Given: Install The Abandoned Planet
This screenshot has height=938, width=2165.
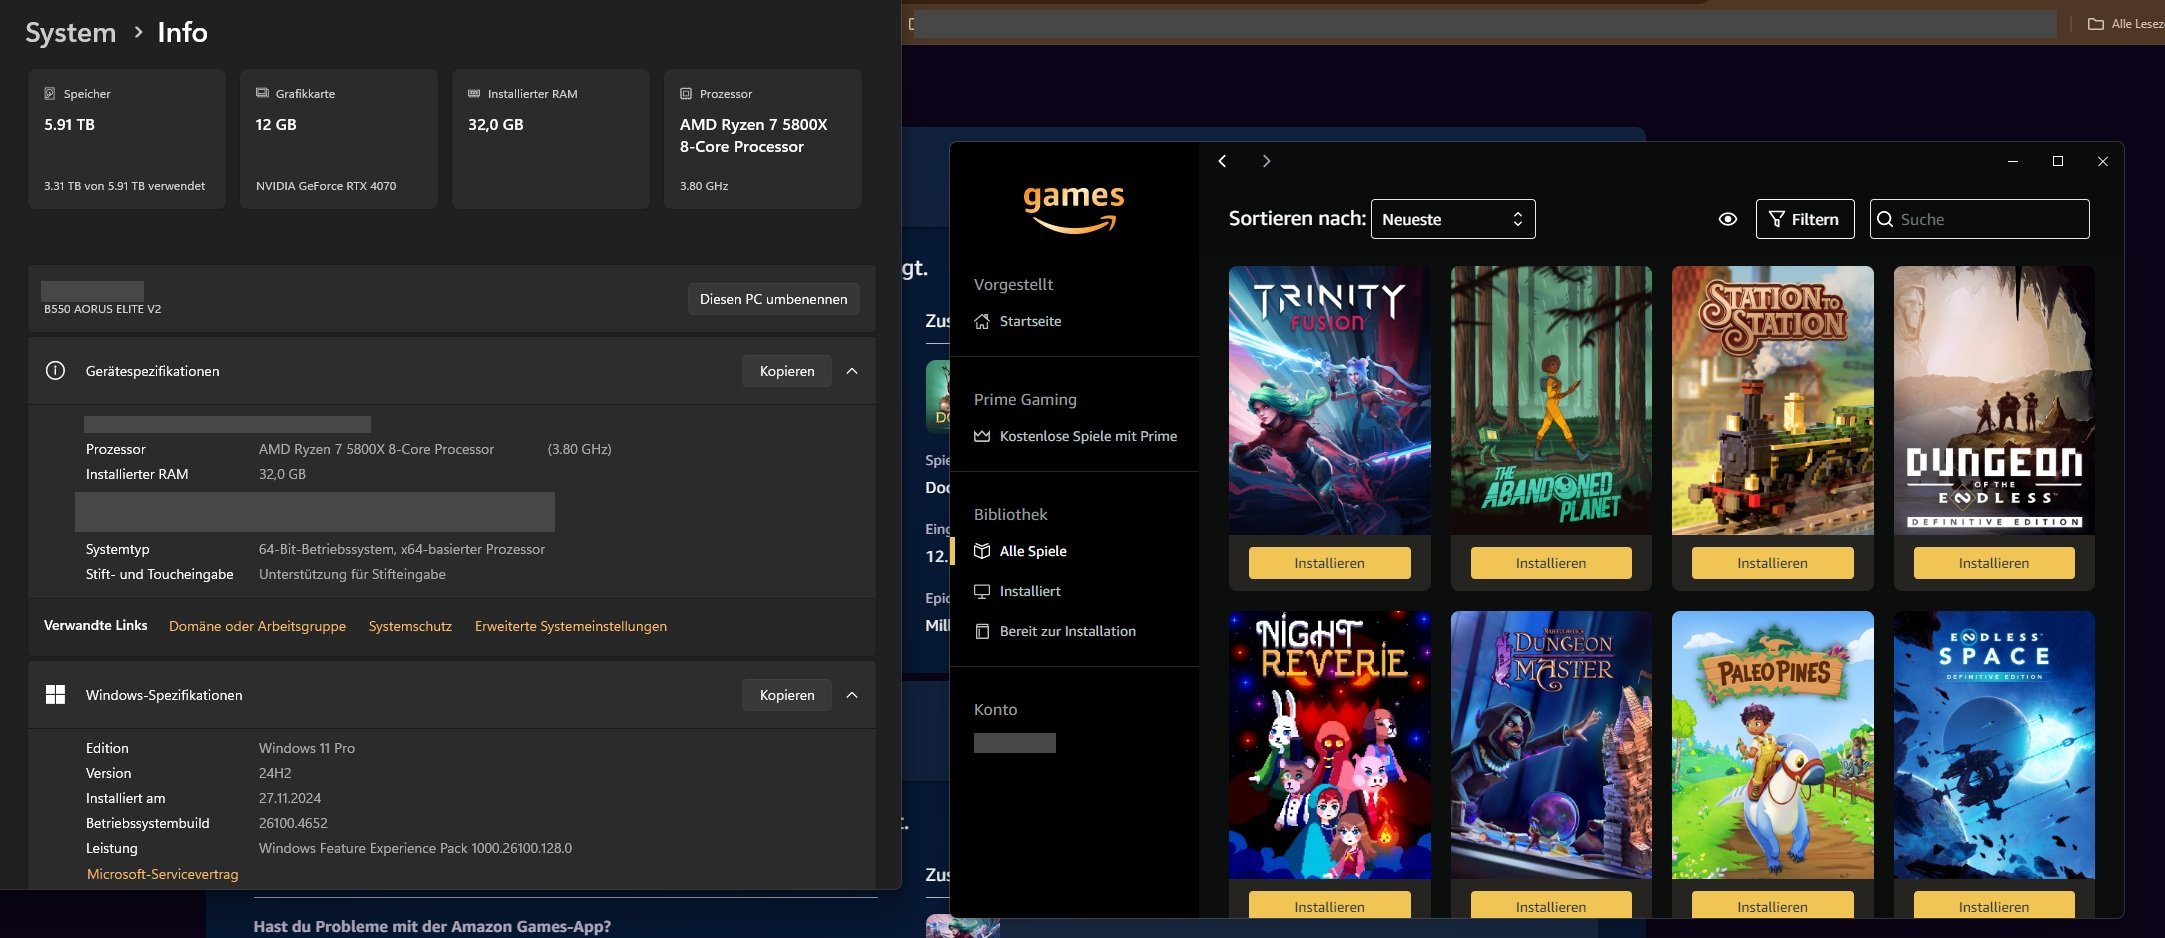Looking at the screenshot, I should tap(1551, 563).
